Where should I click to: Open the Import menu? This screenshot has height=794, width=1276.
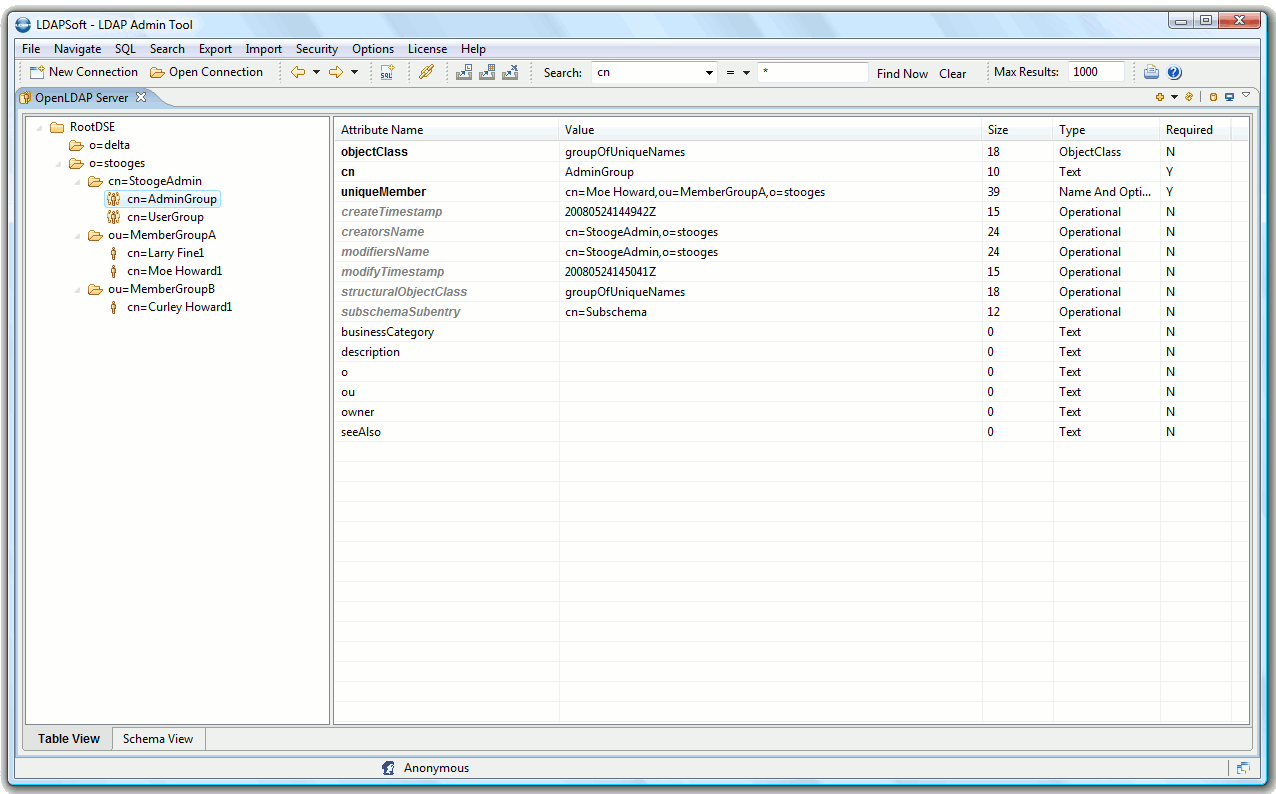click(x=264, y=48)
